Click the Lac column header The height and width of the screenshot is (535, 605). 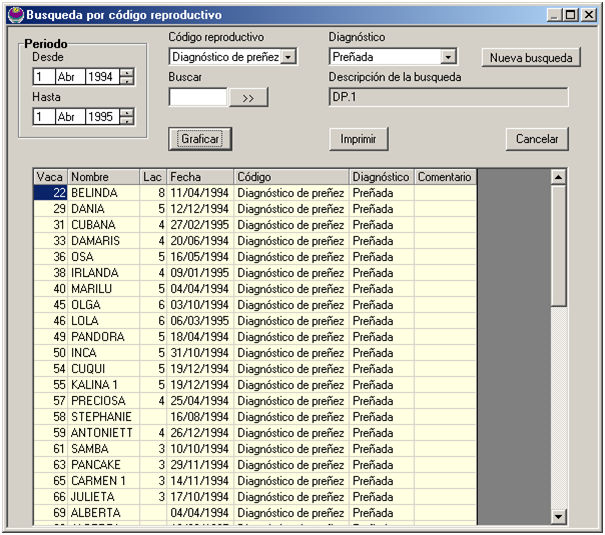point(153,177)
